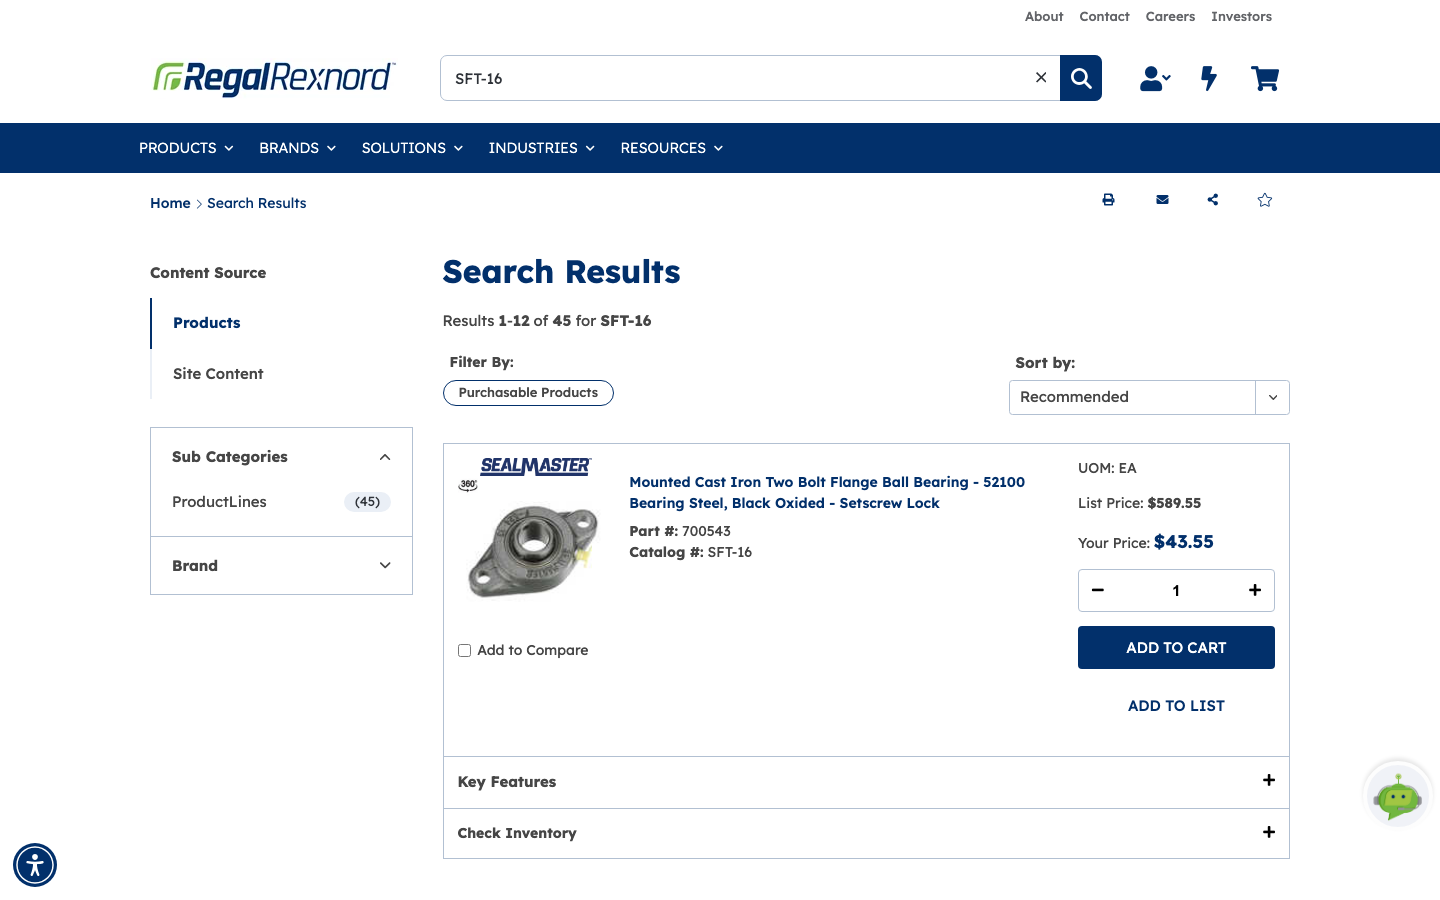Open the Resources navigation menu
1440x900 pixels.
(671, 148)
